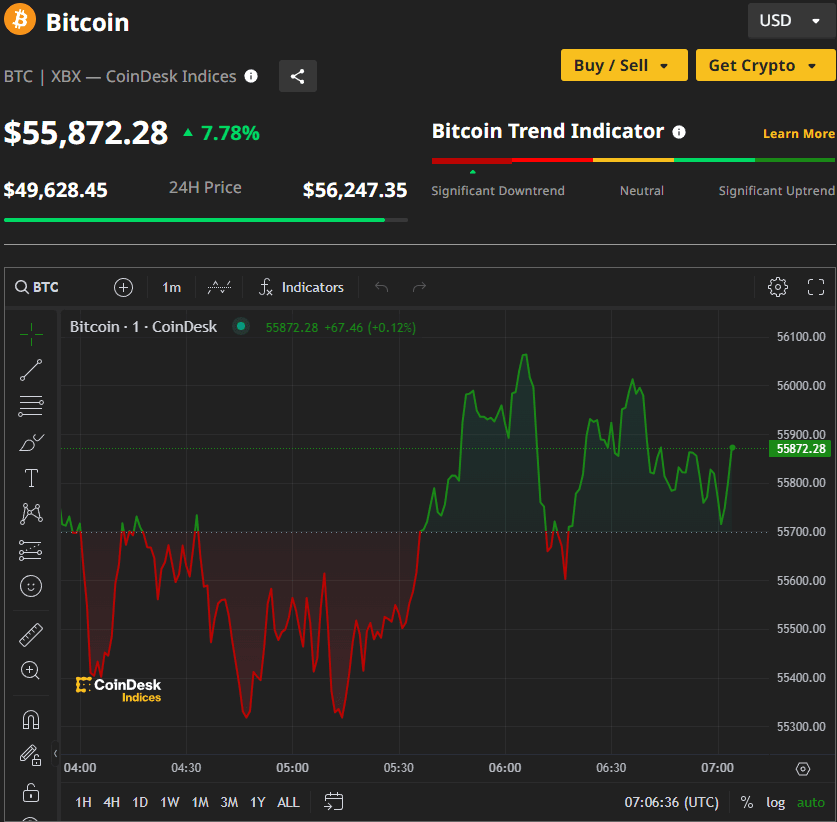
Task: Select the ruler measure tool
Action: coord(31,635)
